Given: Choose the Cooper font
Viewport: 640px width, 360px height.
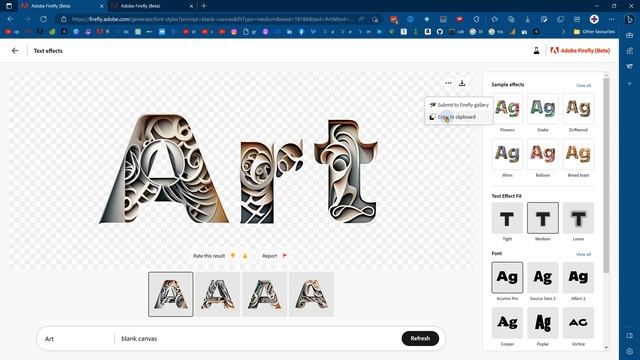Looking at the screenshot, I should (x=507, y=323).
